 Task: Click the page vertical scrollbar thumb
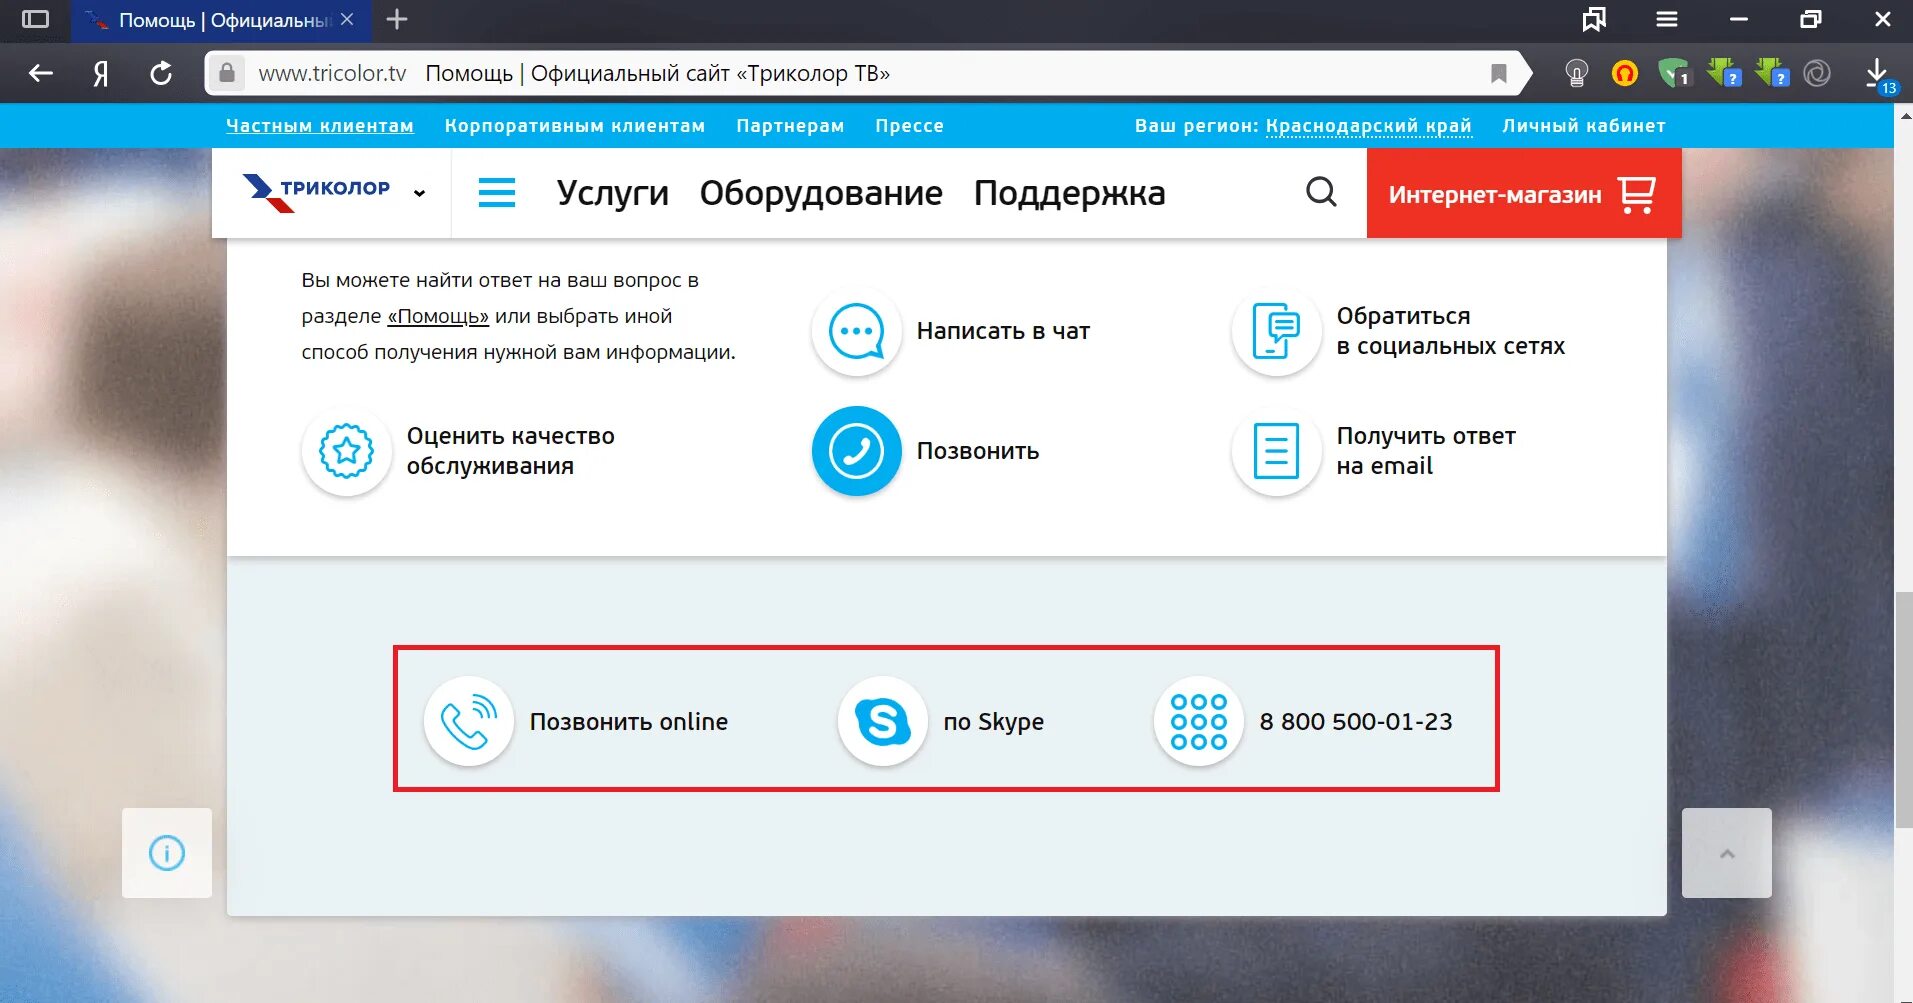click(x=1904, y=710)
